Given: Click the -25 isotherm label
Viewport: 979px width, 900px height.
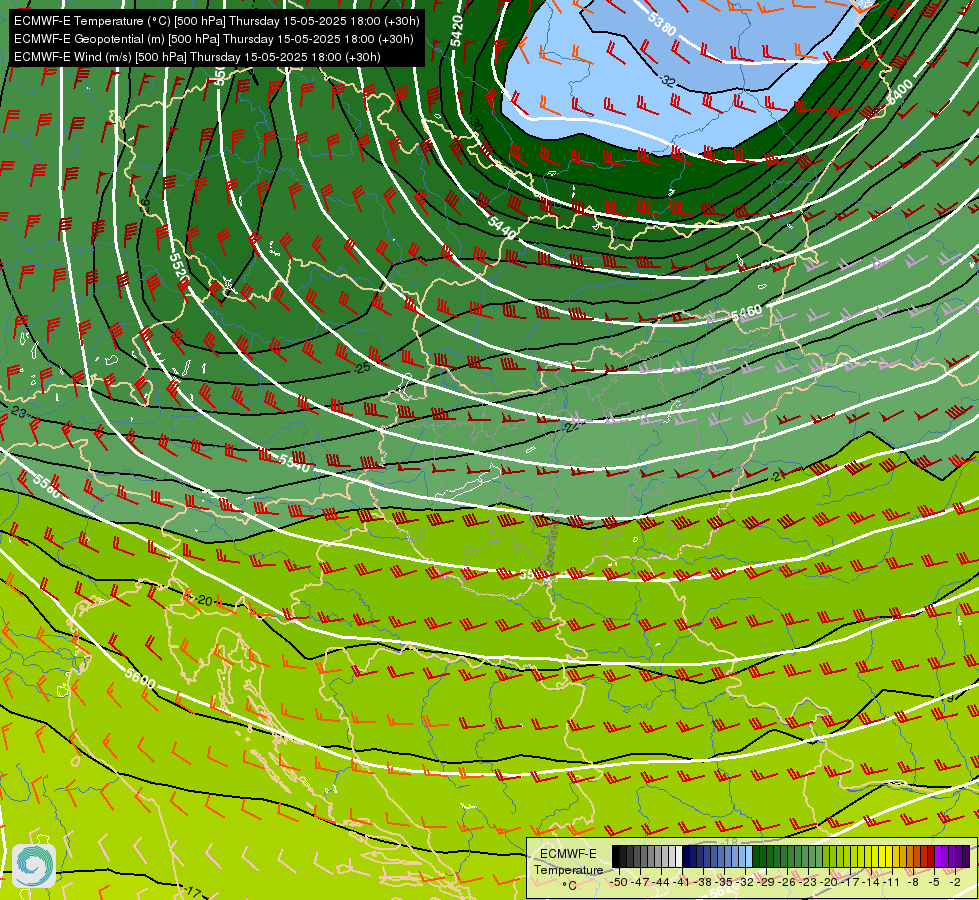Looking at the screenshot, I should click(362, 368).
